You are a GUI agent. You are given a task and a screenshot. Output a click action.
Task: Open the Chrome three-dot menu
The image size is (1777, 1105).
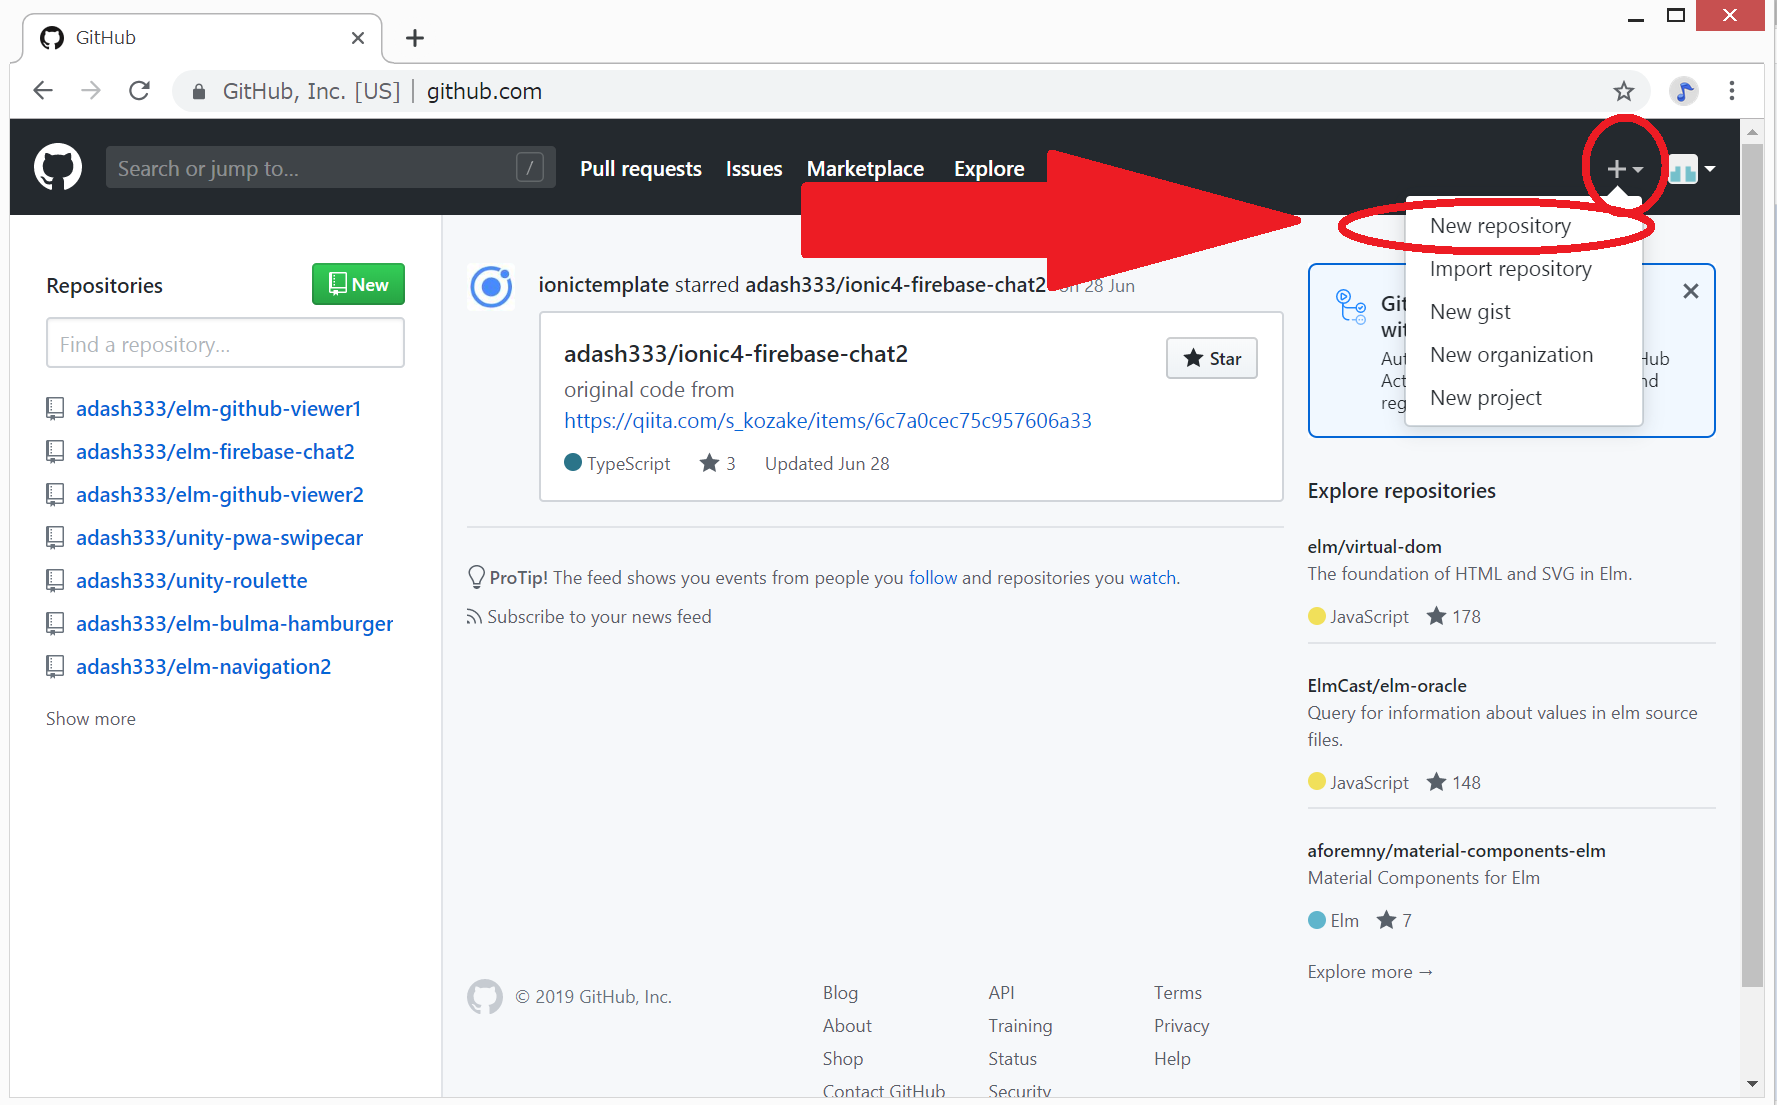point(1732,91)
